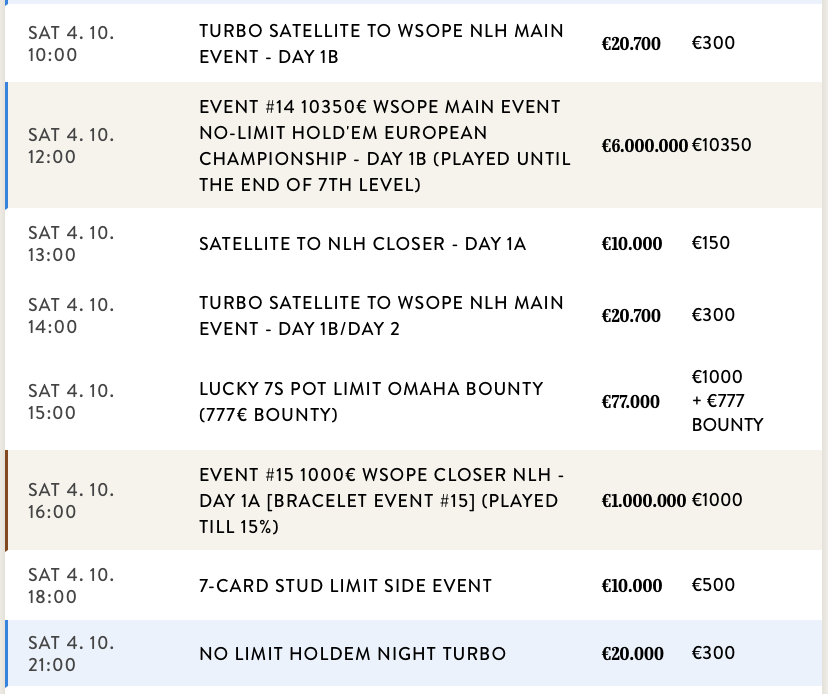This screenshot has width=828, height=694.
Task: Select the 10:00 Turbo Satellite Day 1B title
Action: pyautogui.click(x=381, y=44)
